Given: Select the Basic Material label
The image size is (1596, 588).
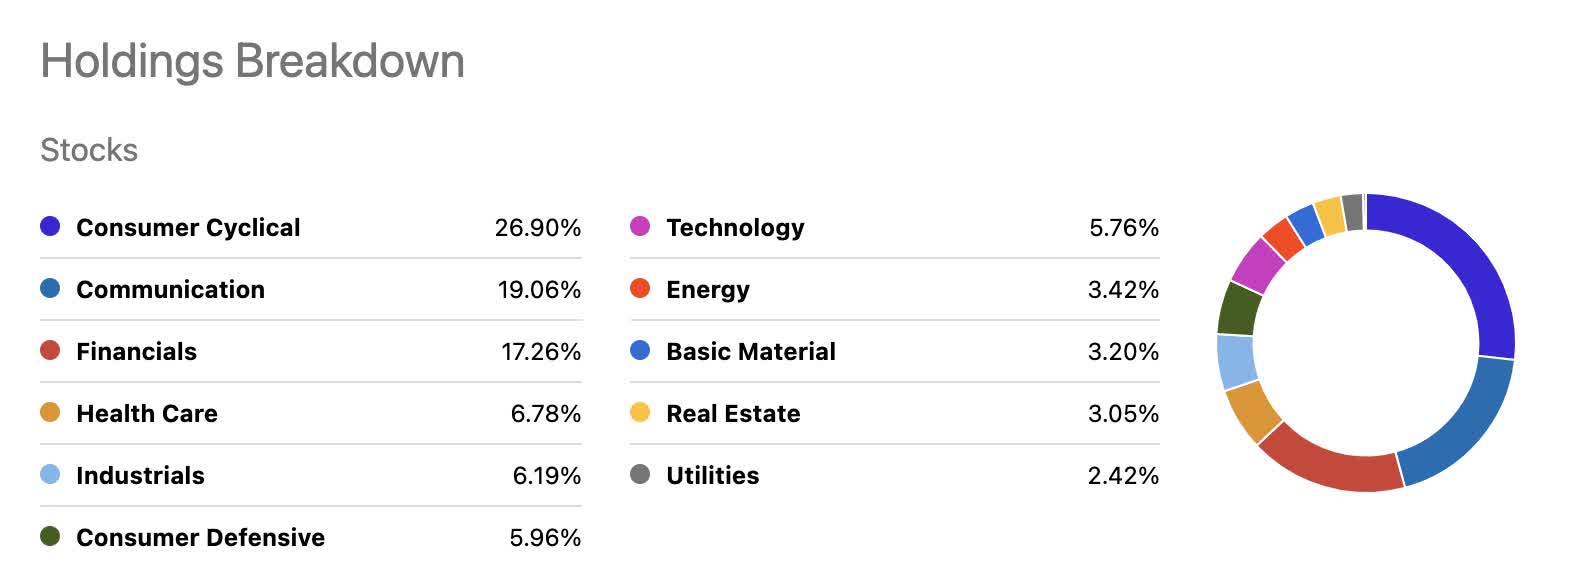Looking at the screenshot, I should (x=750, y=352).
